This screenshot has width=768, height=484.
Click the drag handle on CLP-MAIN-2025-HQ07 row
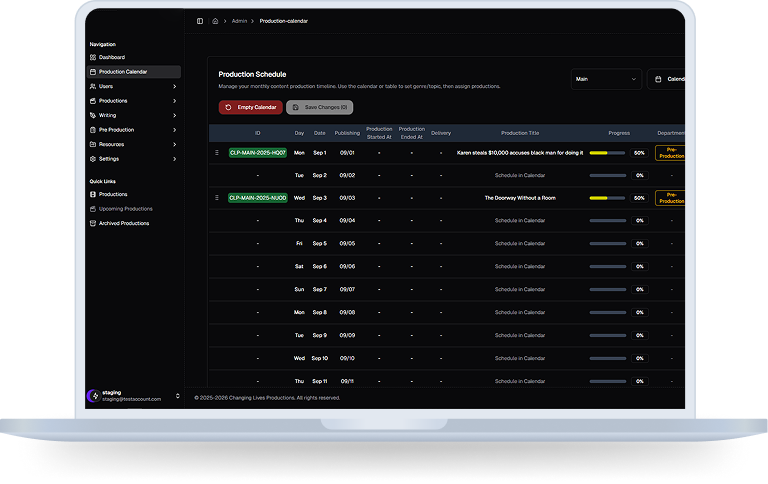[x=217, y=153]
